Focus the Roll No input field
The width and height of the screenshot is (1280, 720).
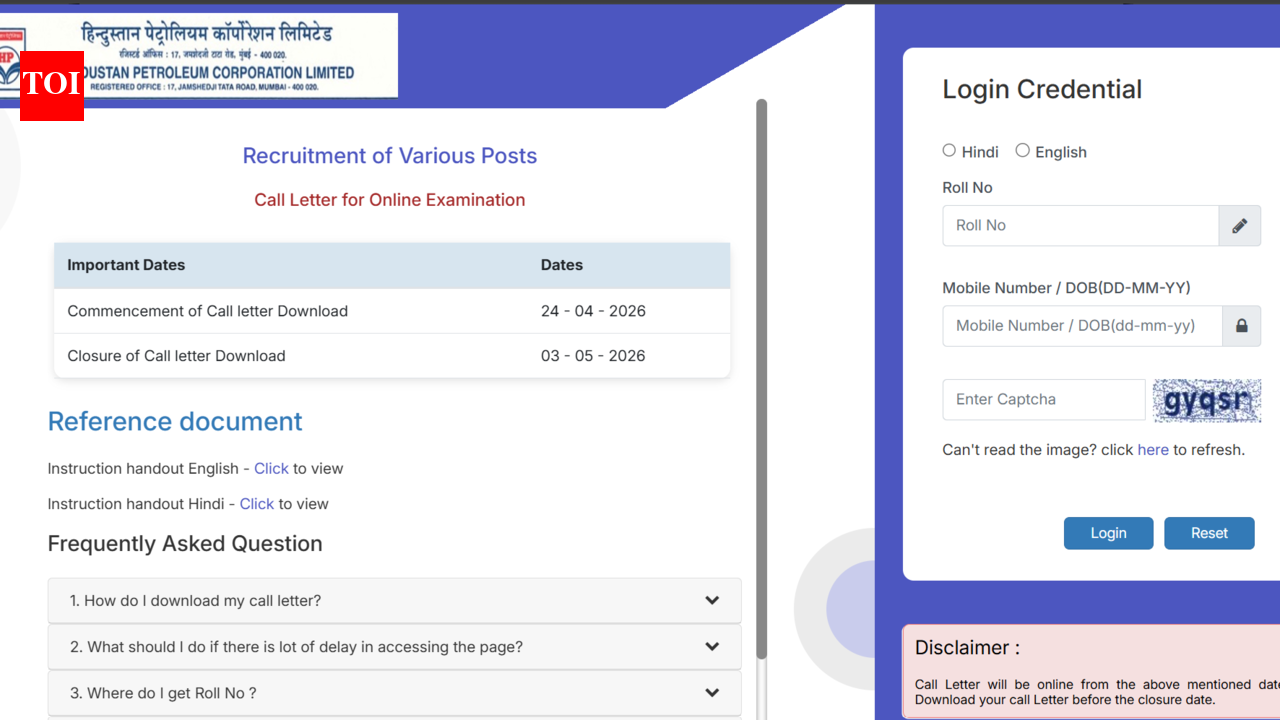click(1080, 226)
